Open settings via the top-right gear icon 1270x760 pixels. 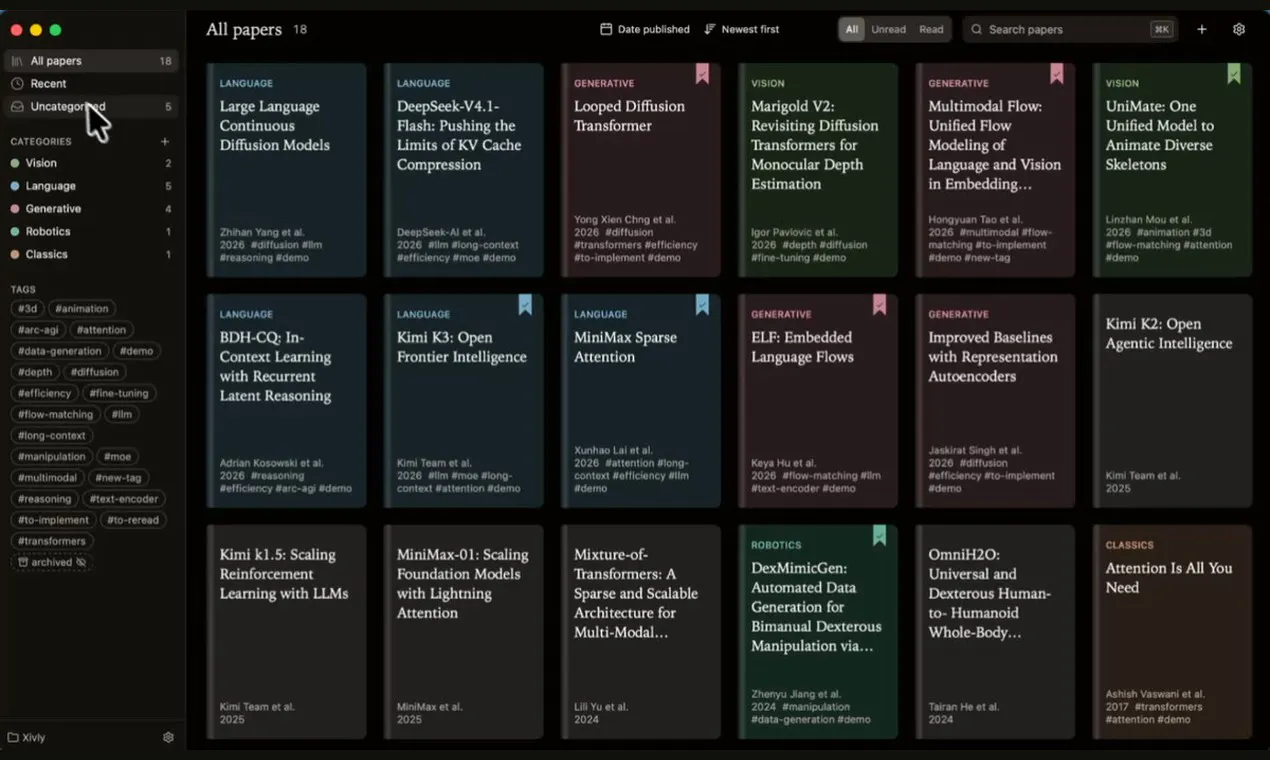tap(1239, 30)
